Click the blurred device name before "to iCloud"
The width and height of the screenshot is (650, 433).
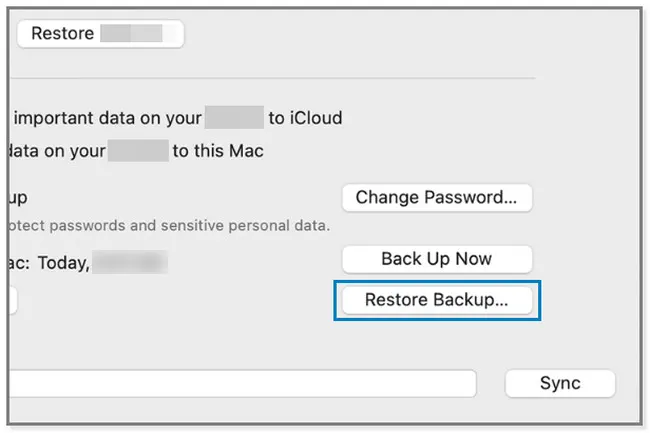(x=235, y=117)
